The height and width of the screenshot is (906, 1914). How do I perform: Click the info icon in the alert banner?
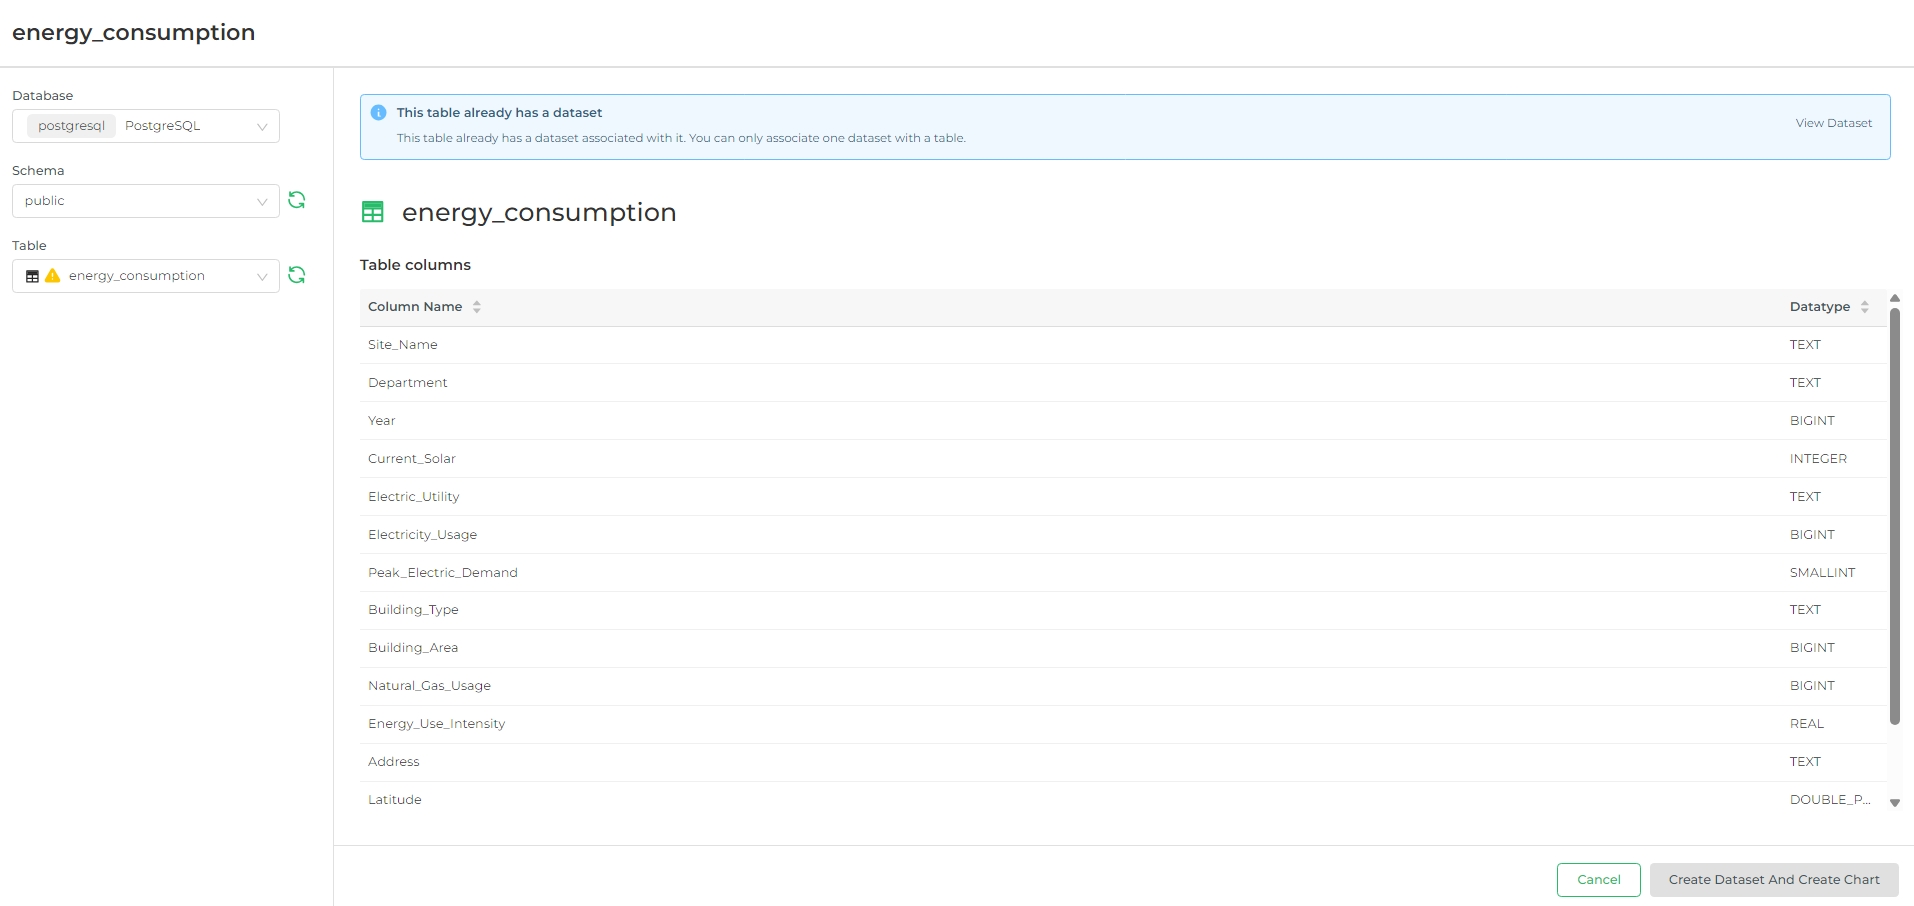tap(378, 113)
